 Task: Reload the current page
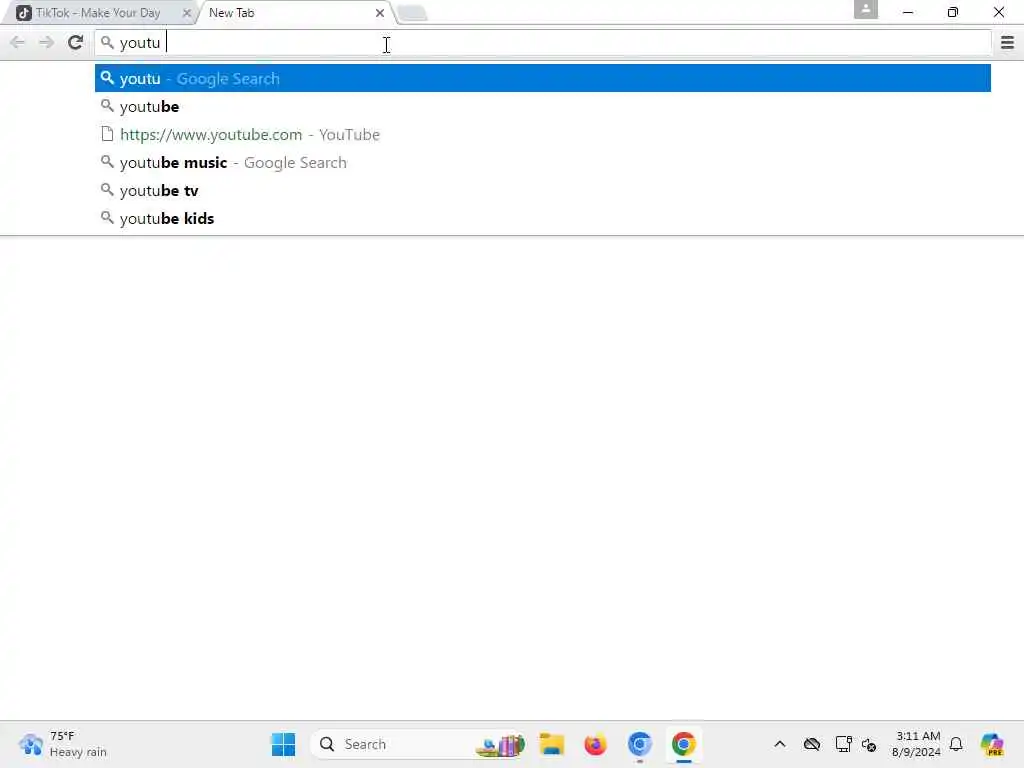75,43
